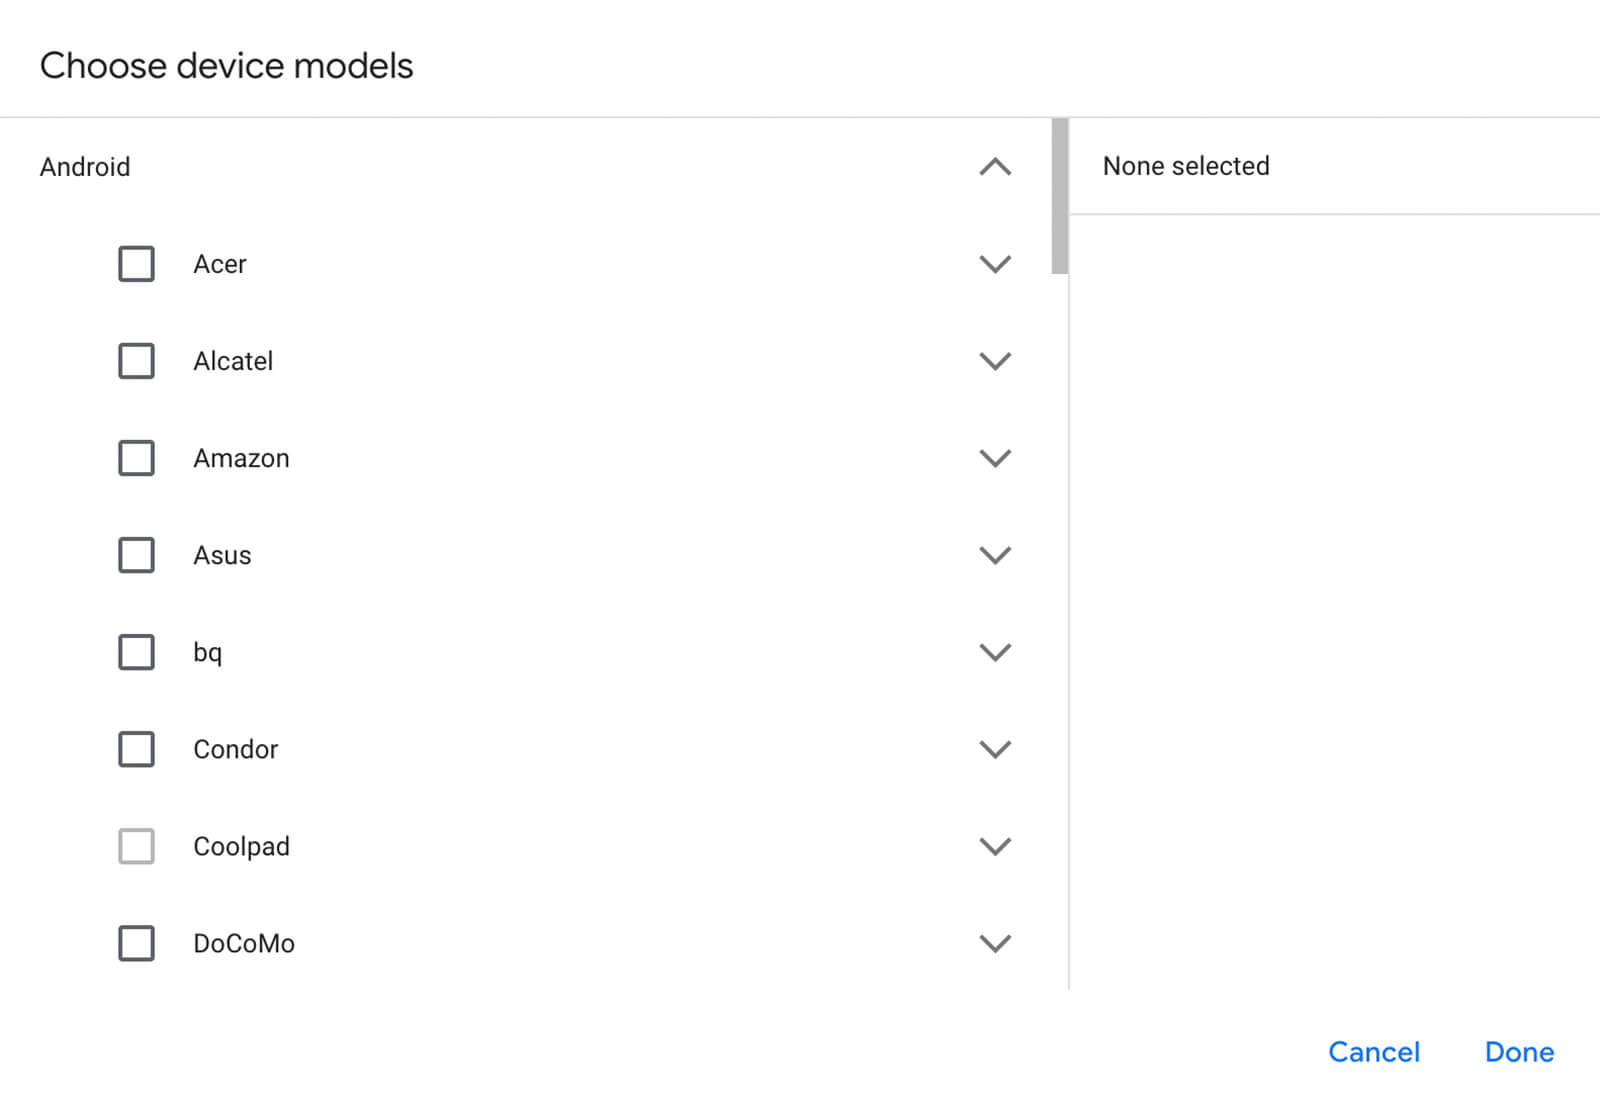Enable the bq checkbox
The height and width of the screenshot is (1095, 1600).
pos(136,652)
